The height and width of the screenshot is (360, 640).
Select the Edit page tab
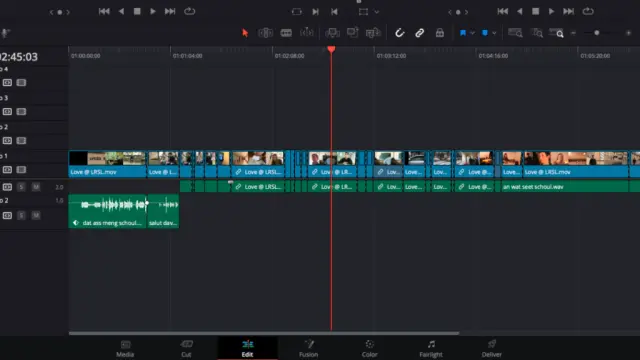pyautogui.click(x=247, y=349)
